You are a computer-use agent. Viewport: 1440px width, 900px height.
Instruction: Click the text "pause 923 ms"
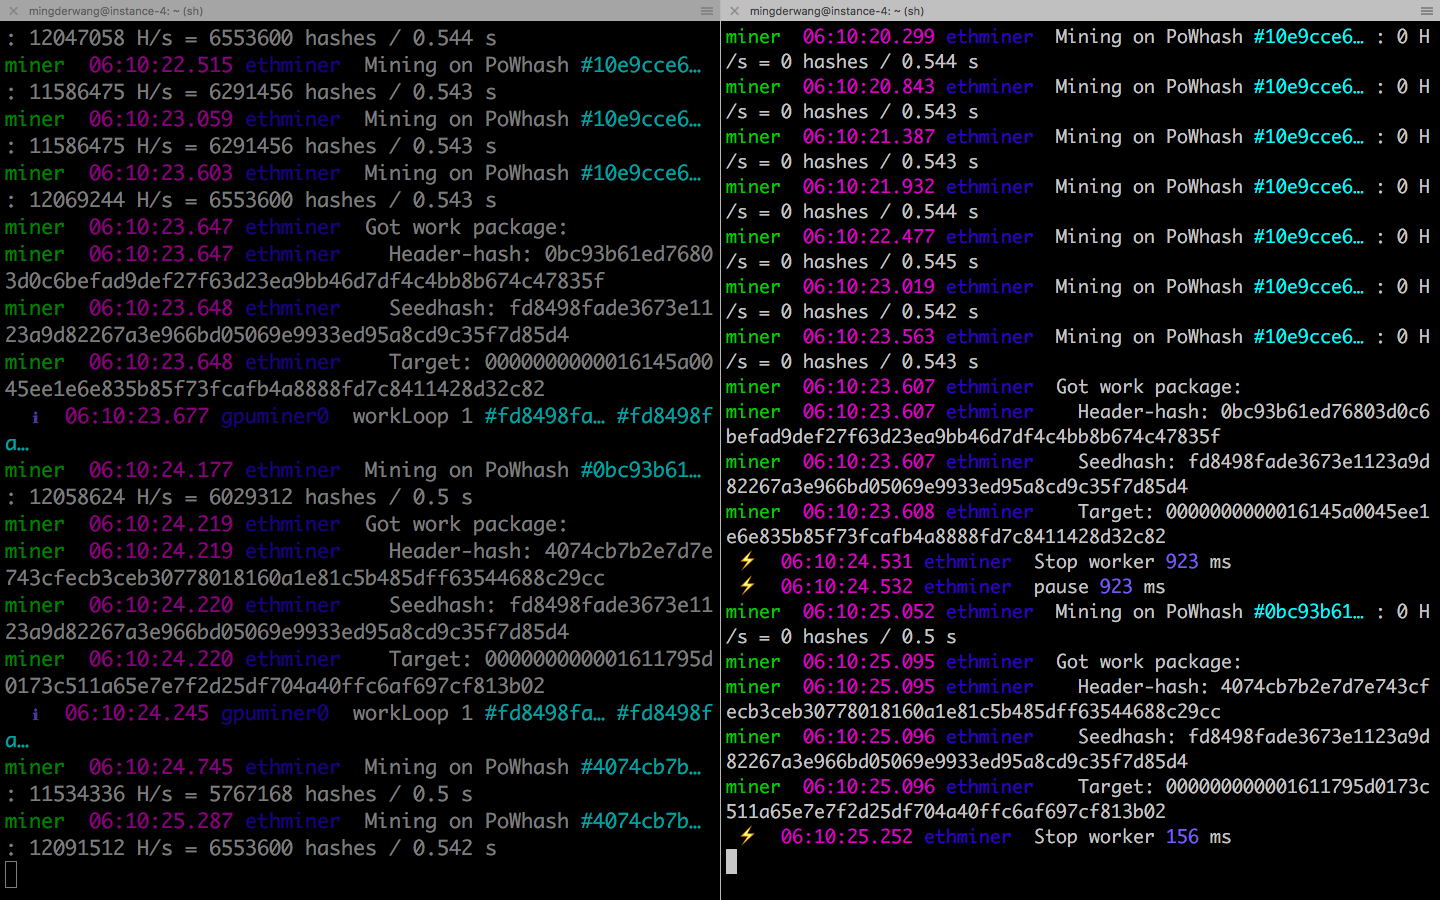pos(1100,586)
